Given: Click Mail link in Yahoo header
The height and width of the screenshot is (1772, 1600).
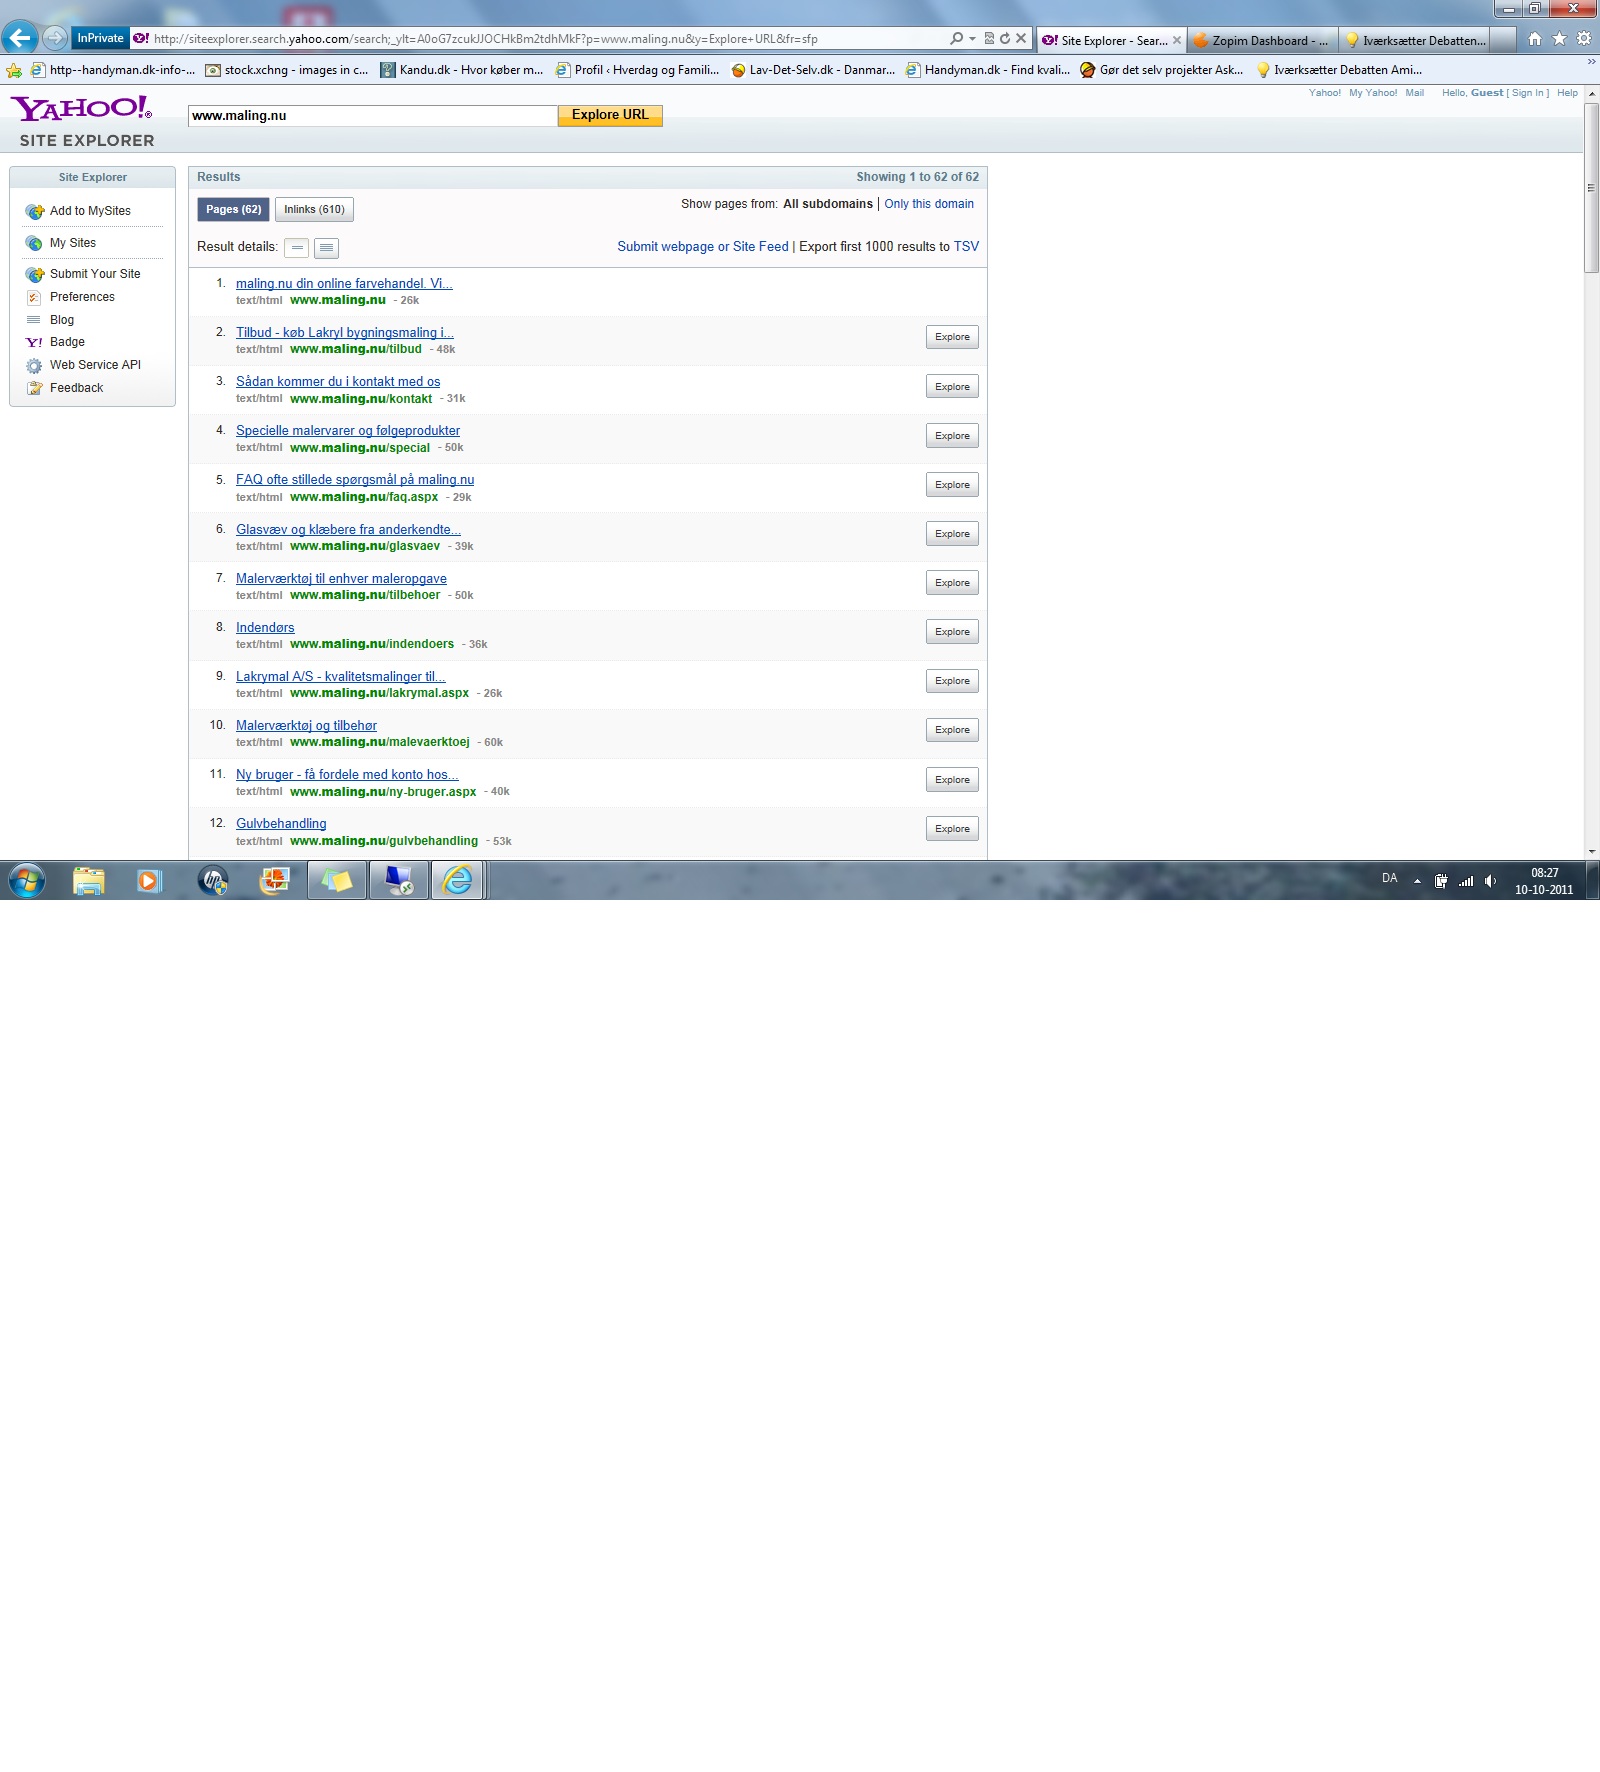Looking at the screenshot, I should tap(1414, 93).
